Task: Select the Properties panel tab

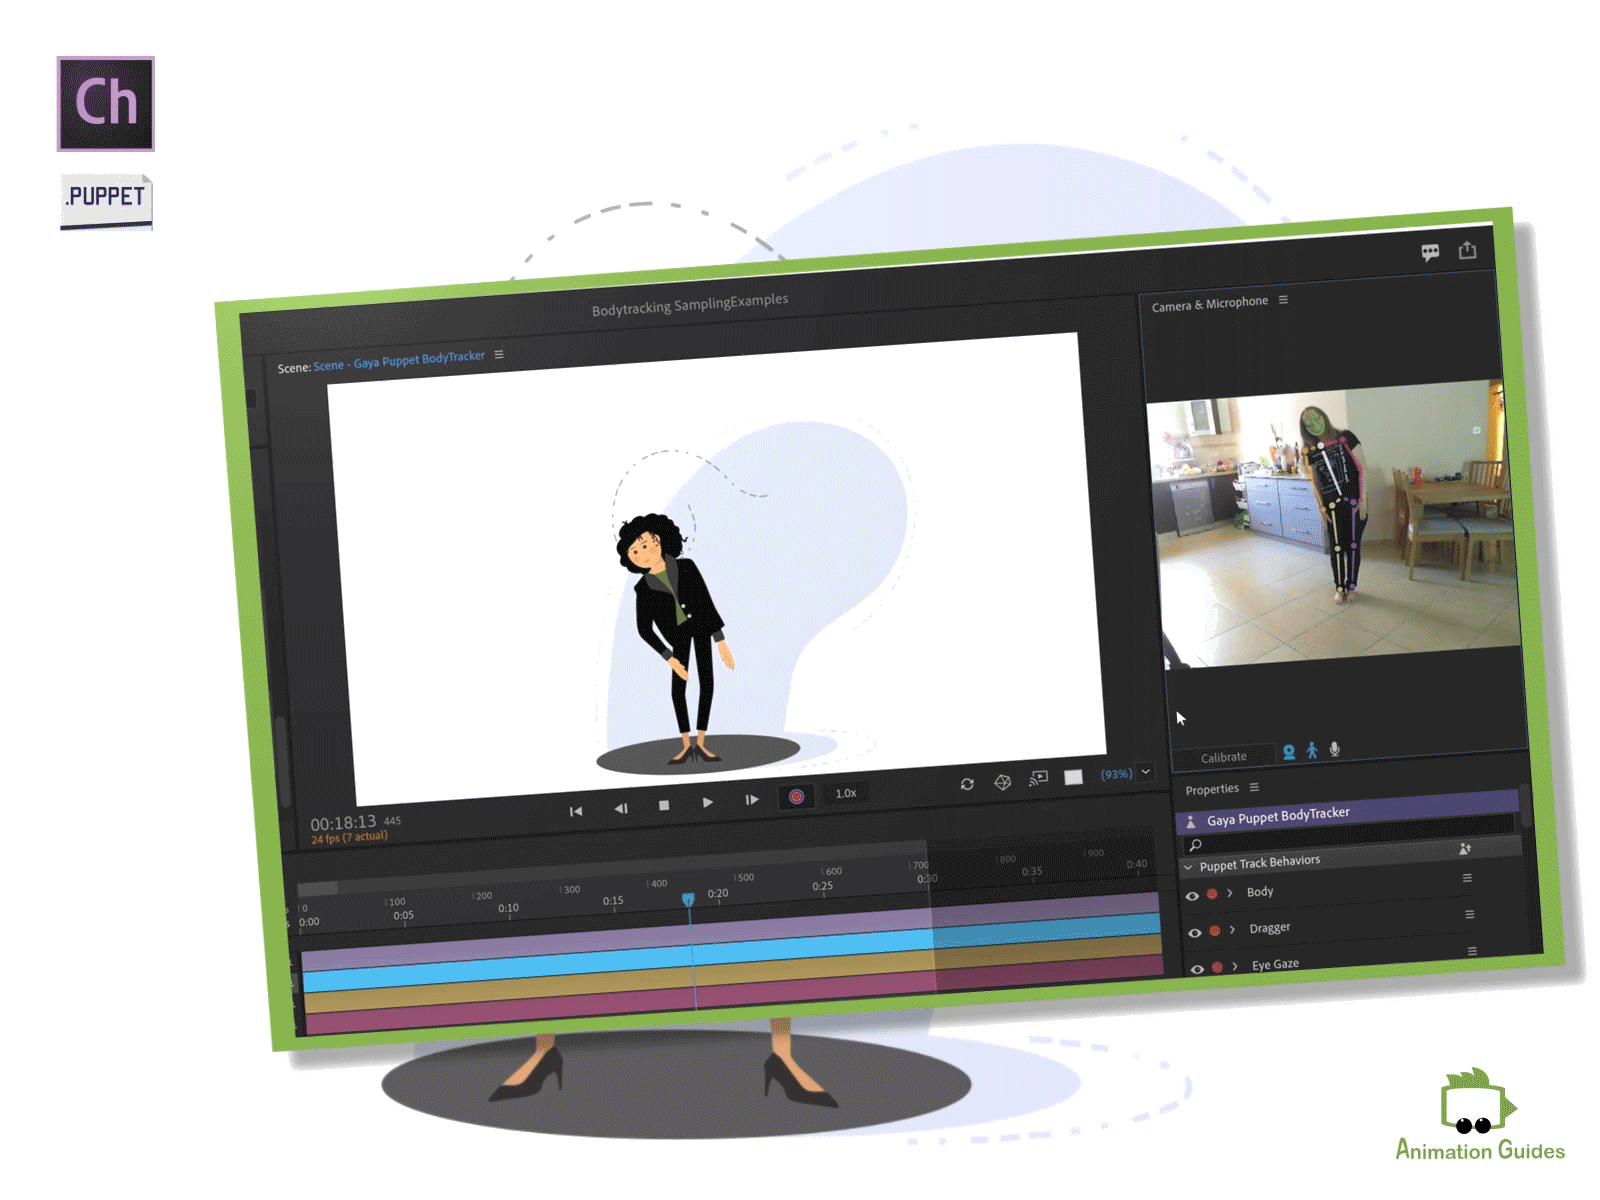Action: click(x=1212, y=789)
